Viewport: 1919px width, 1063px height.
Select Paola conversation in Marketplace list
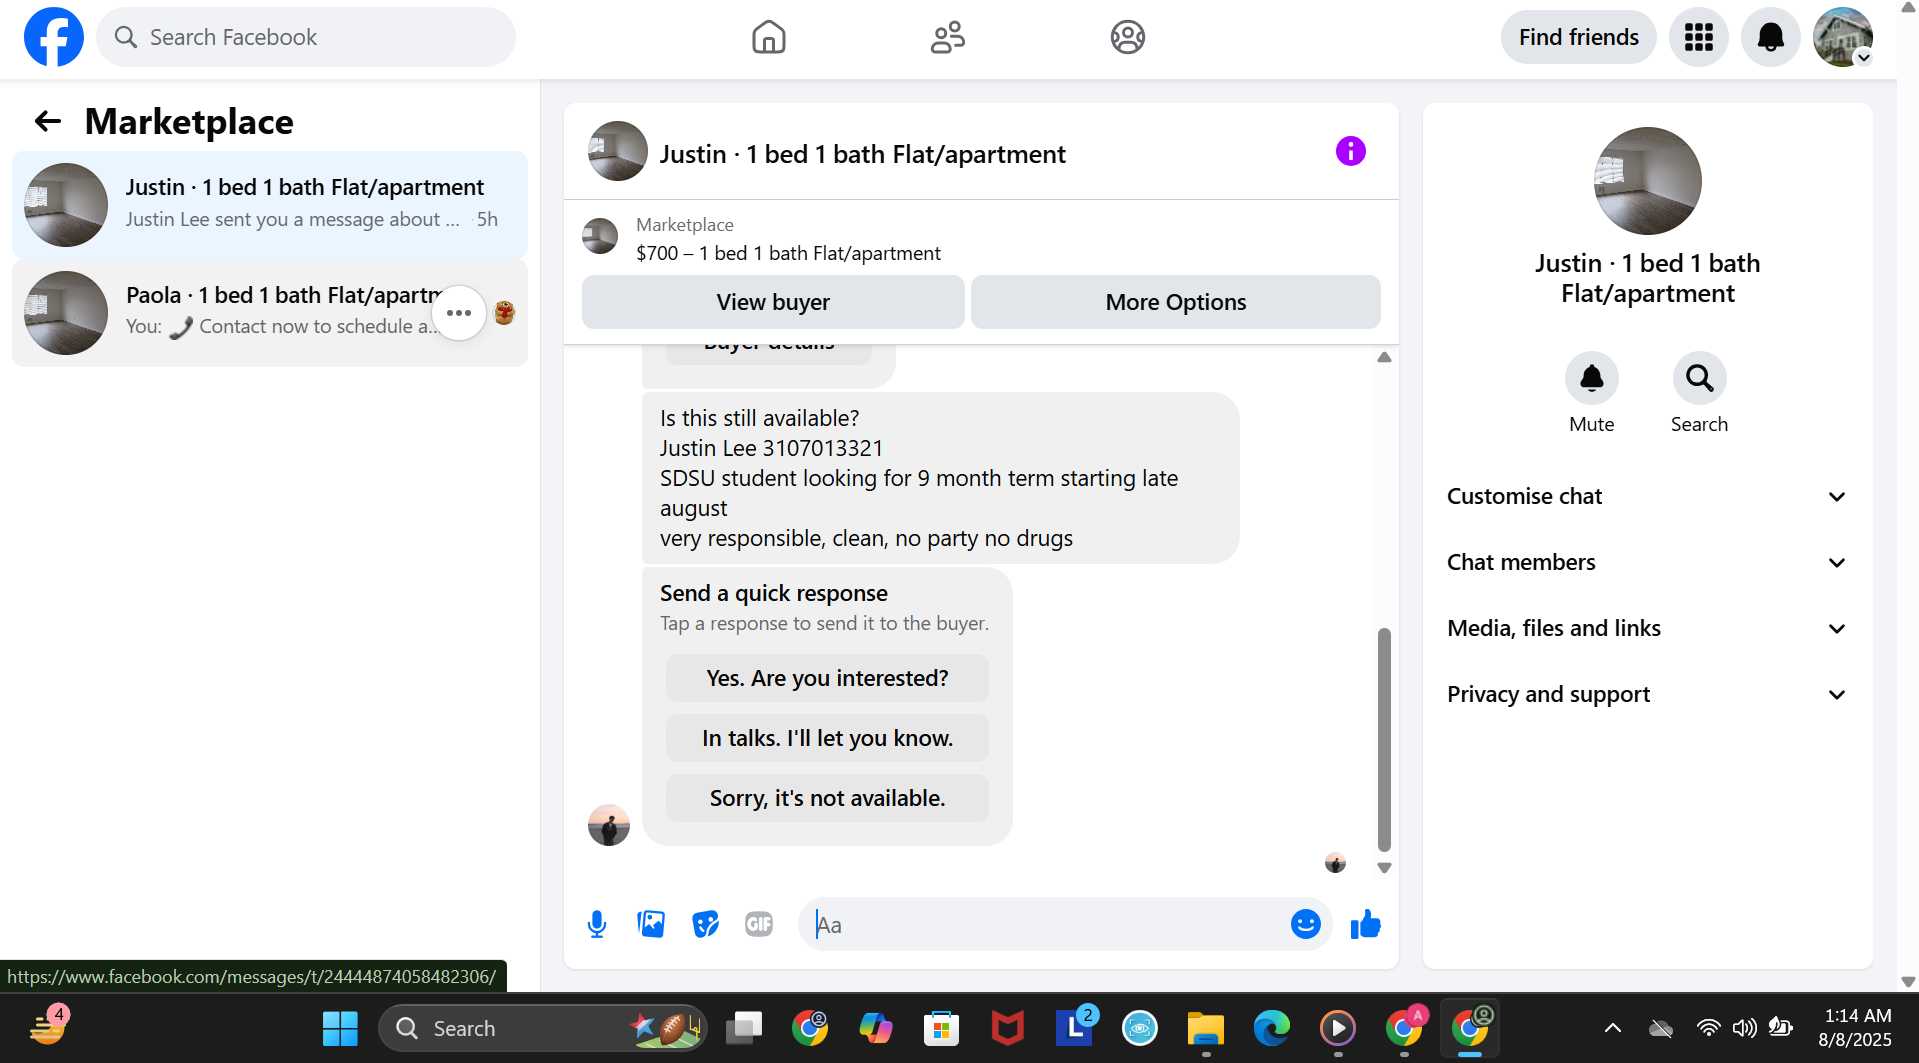tap(270, 313)
